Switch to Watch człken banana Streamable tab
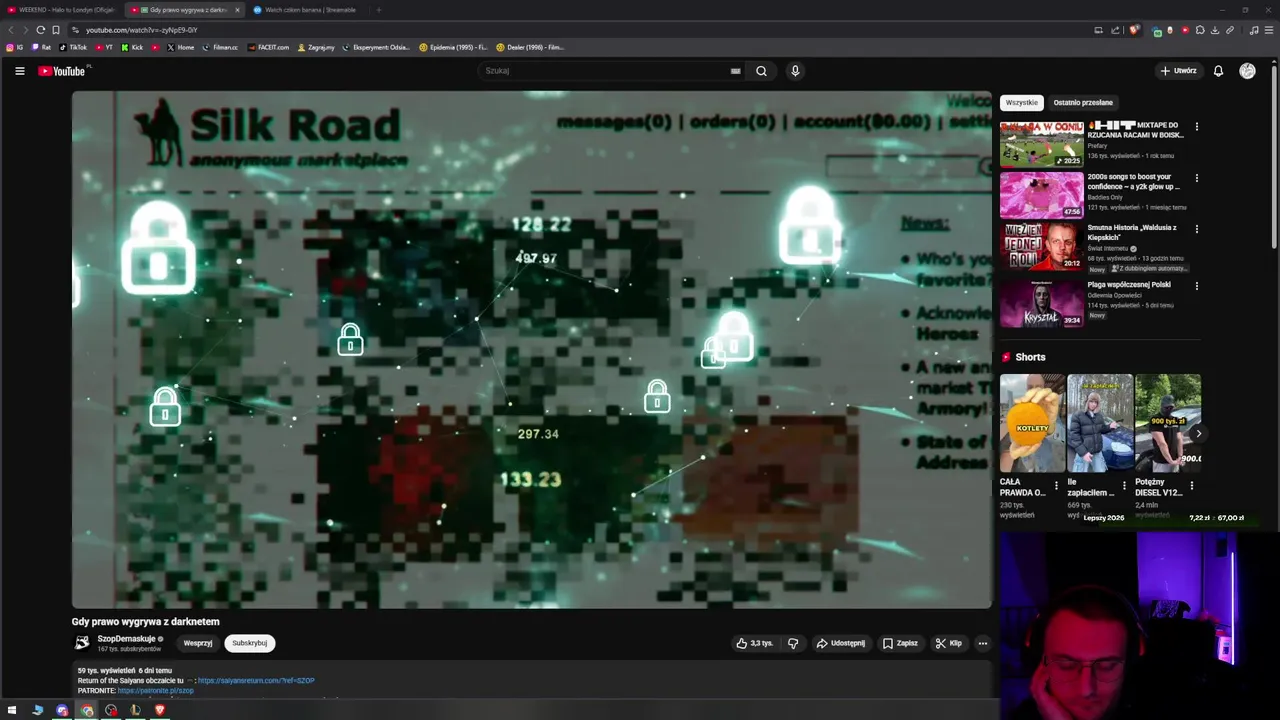 point(305,10)
